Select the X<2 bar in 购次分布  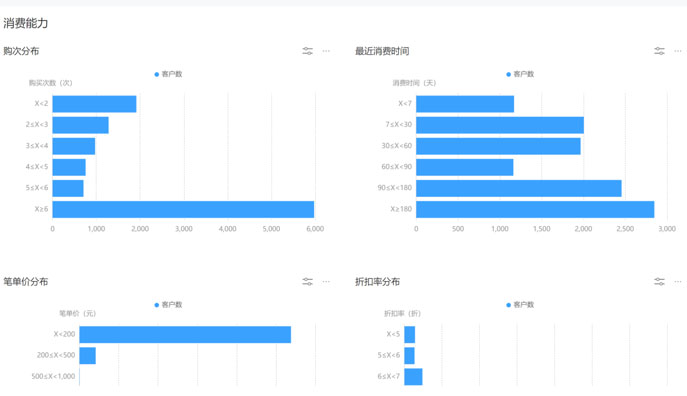click(x=94, y=104)
